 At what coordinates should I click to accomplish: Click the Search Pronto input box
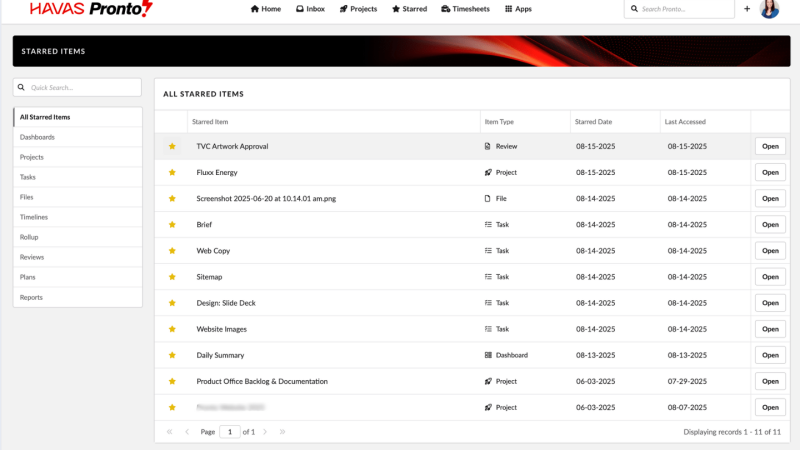tap(685, 9)
